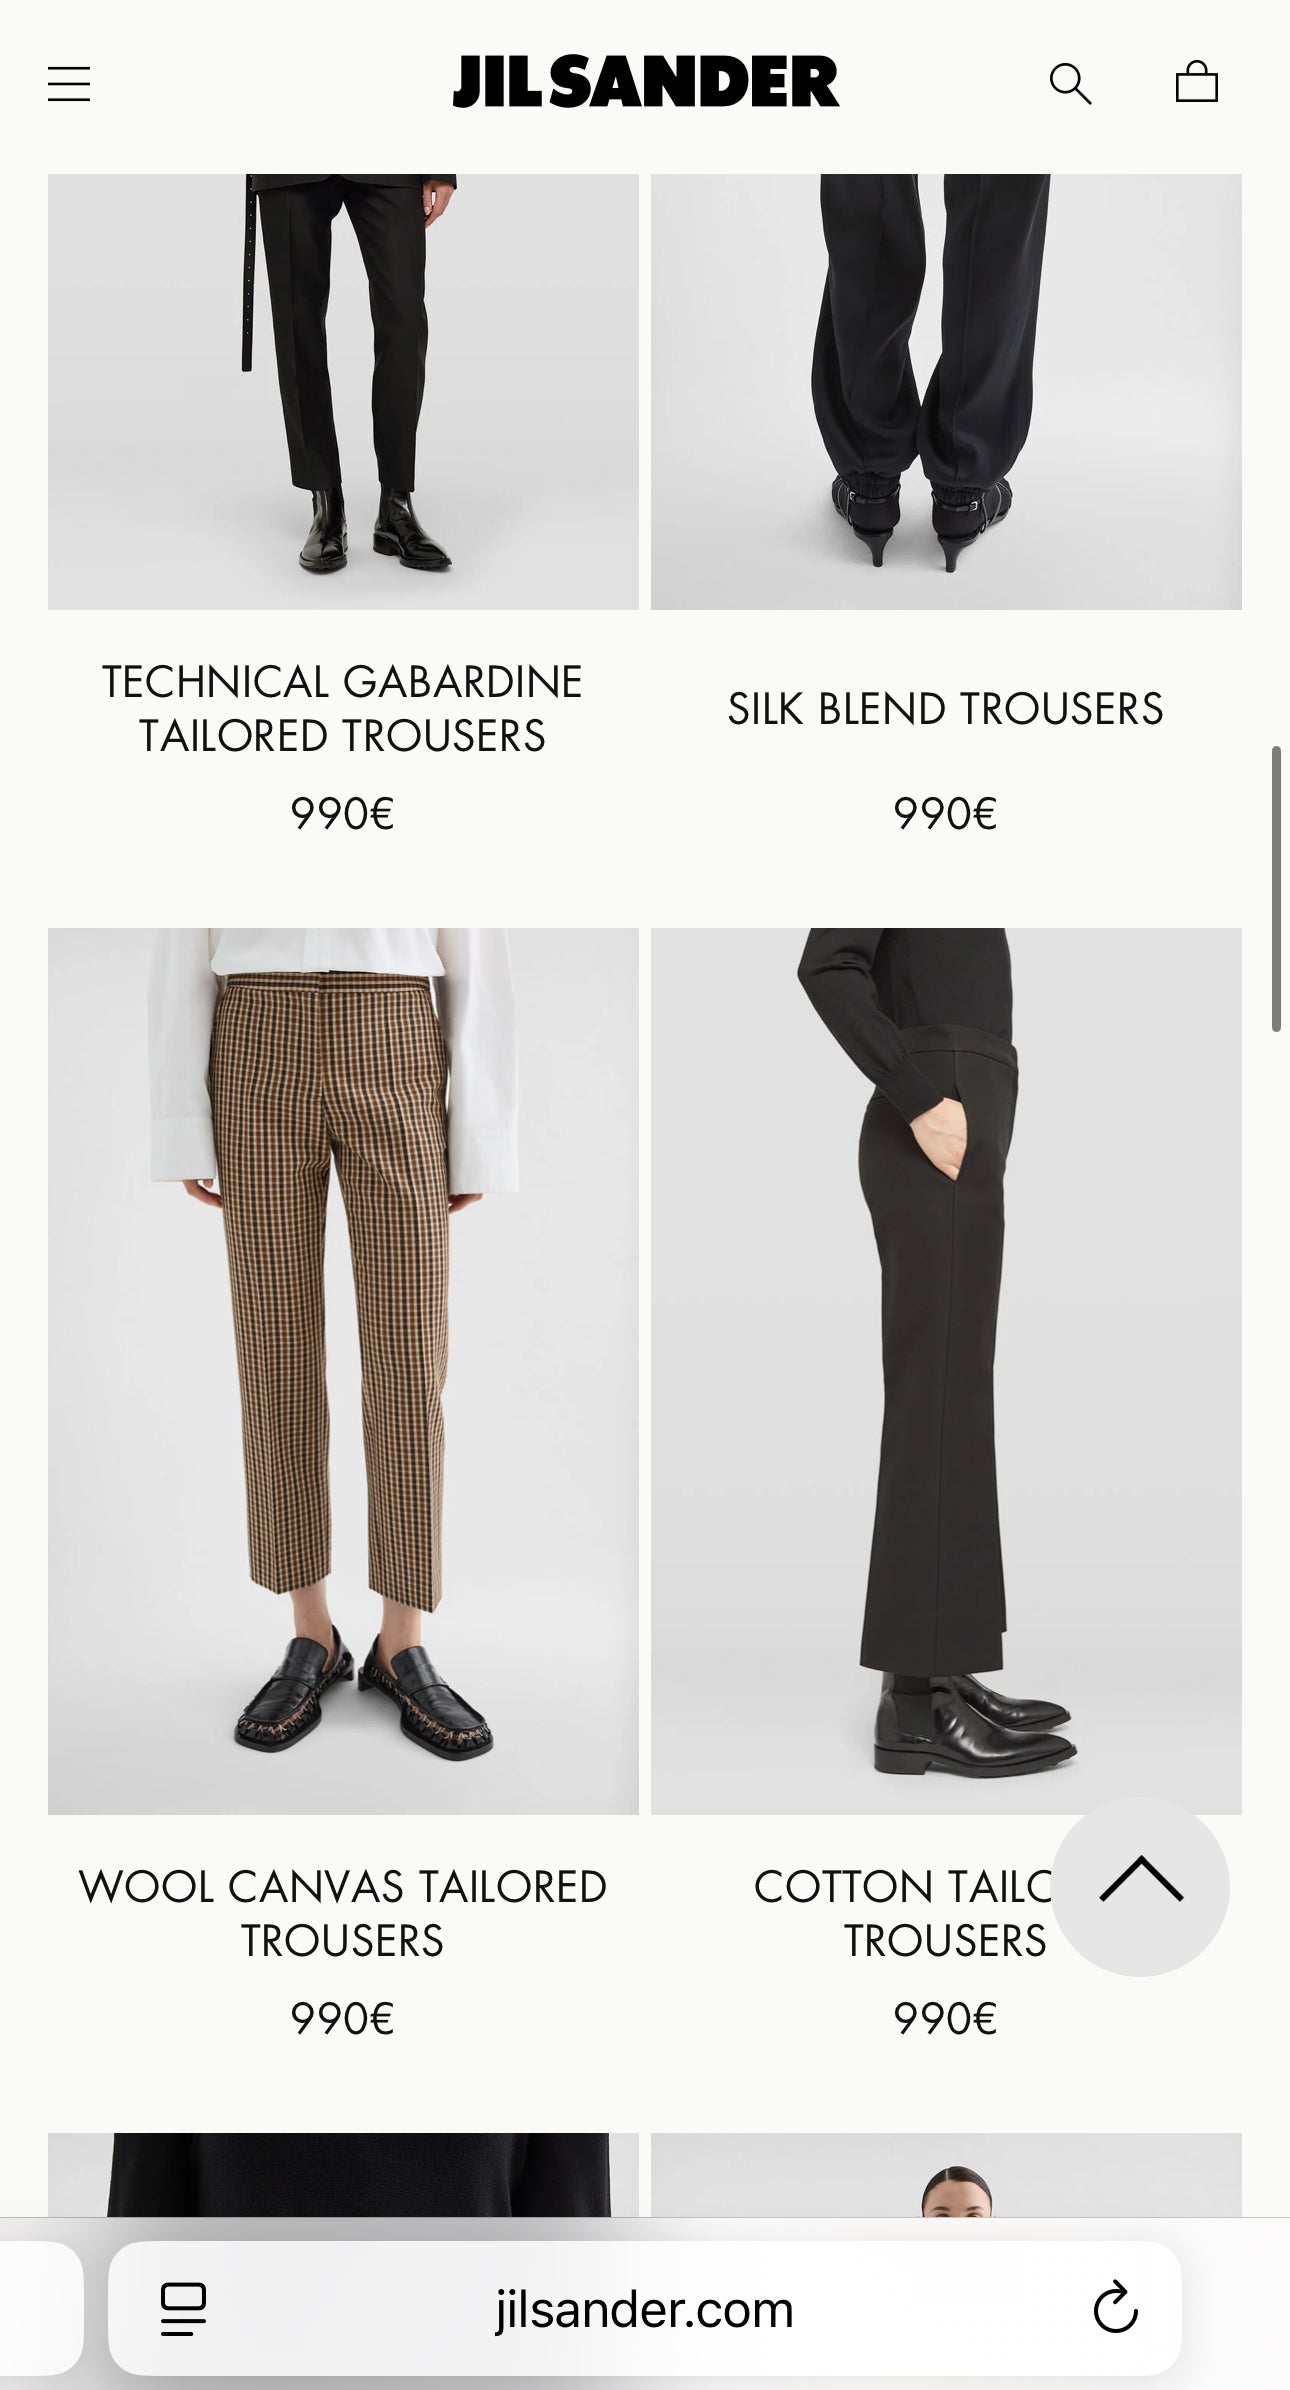This screenshot has width=1290, height=2390.
Task: Open Technical Gabardine Tailored Trousers link
Action: click(342, 709)
